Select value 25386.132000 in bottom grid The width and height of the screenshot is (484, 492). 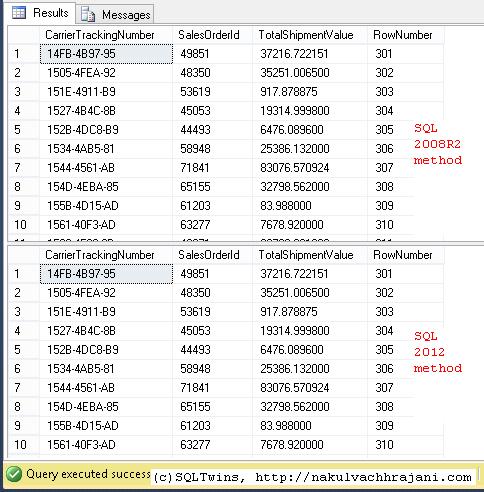coord(310,369)
